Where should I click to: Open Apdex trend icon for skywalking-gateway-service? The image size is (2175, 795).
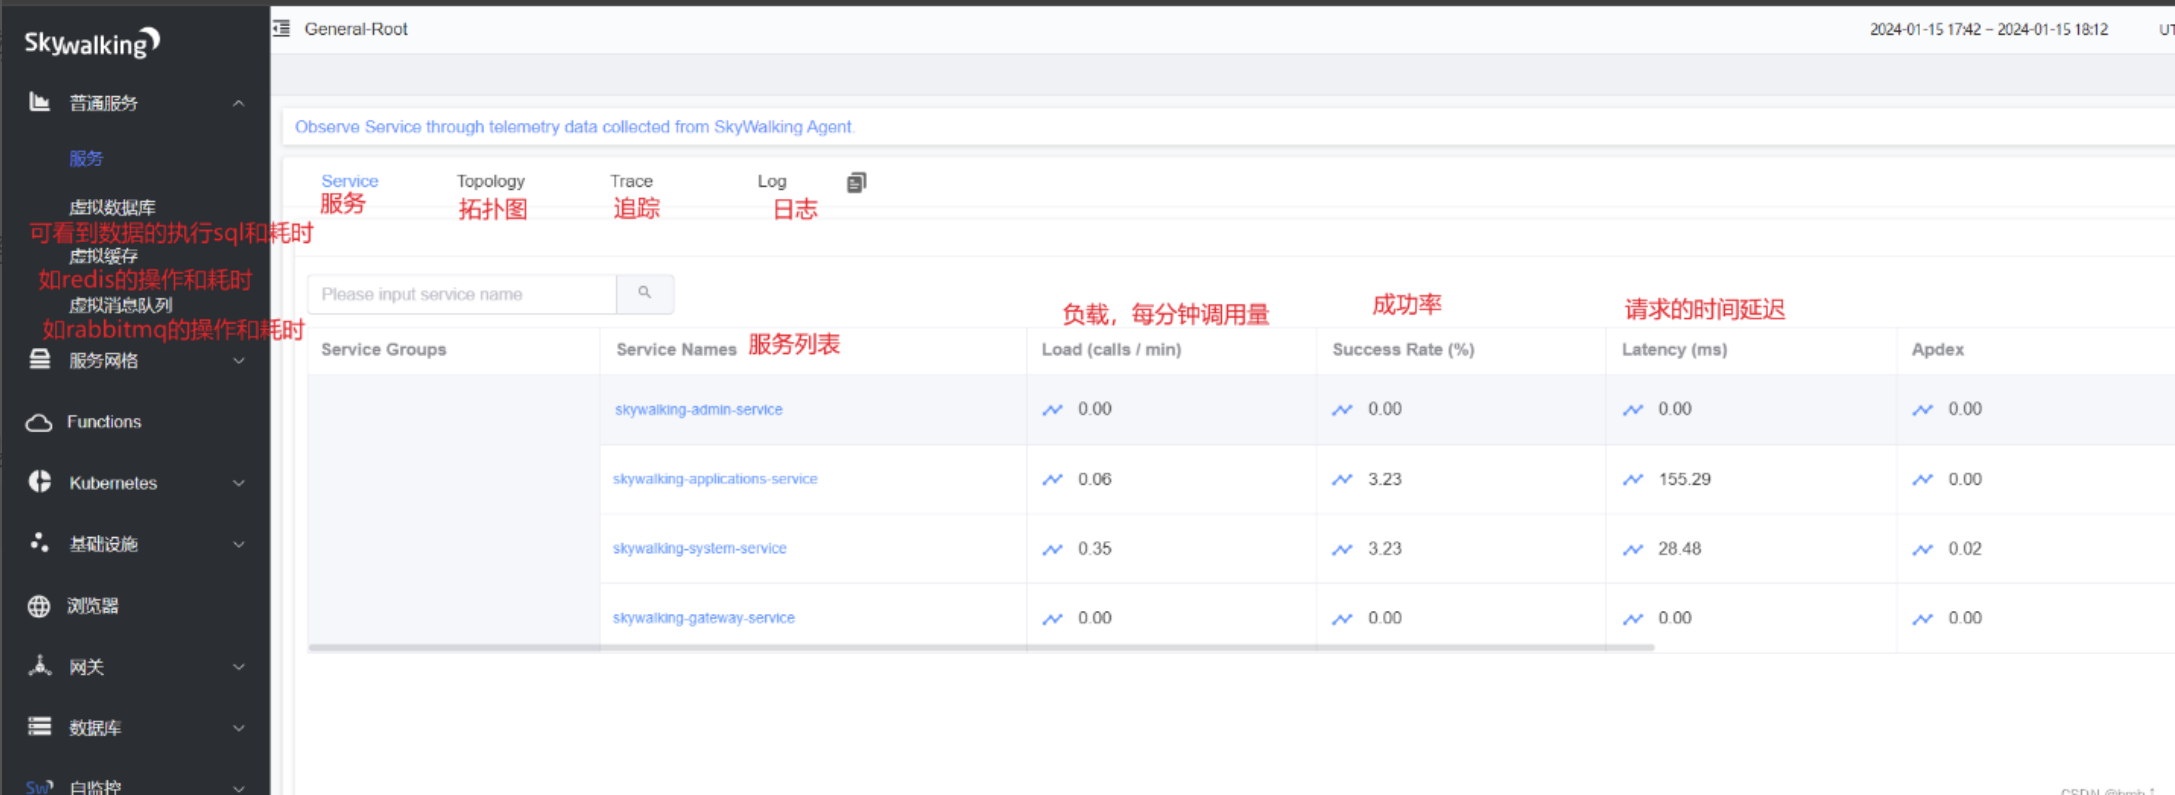point(1923,619)
